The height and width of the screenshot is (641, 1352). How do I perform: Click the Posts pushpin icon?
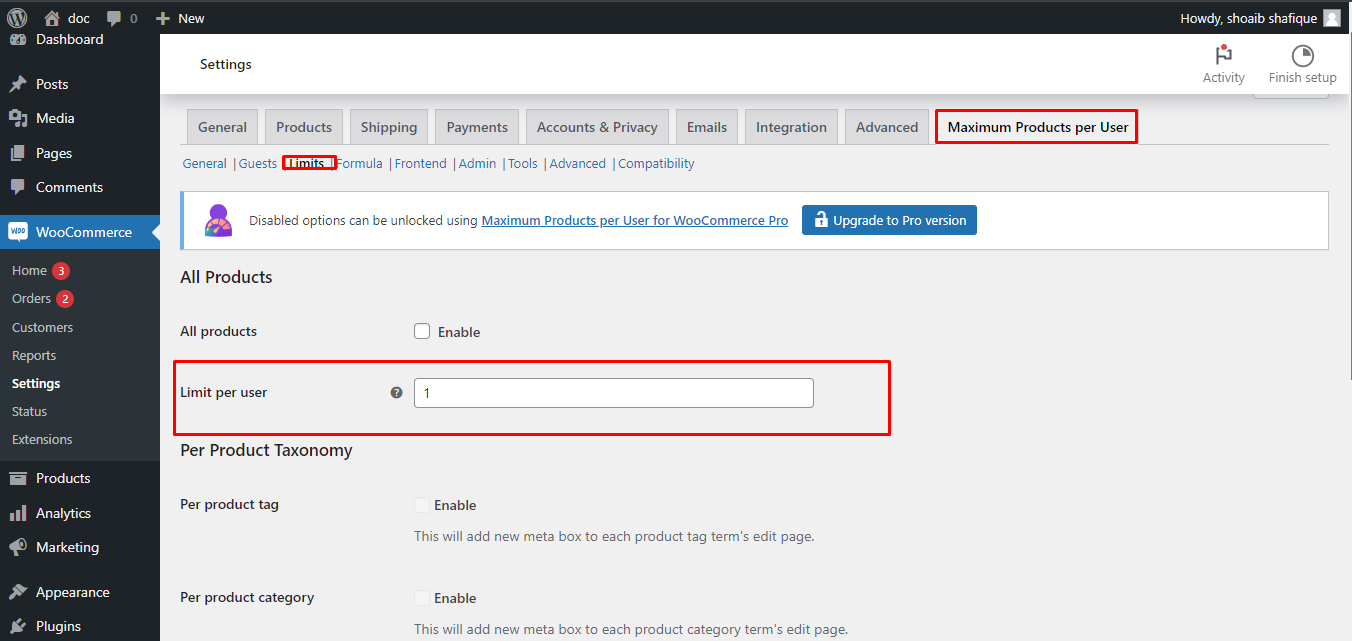coord(18,84)
